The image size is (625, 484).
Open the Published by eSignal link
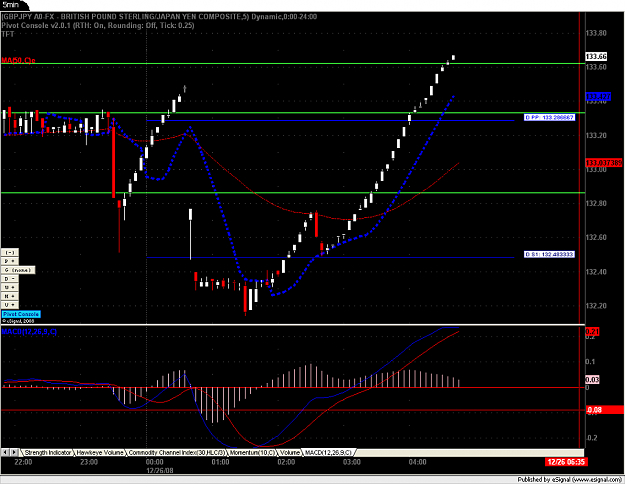[570, 479]
